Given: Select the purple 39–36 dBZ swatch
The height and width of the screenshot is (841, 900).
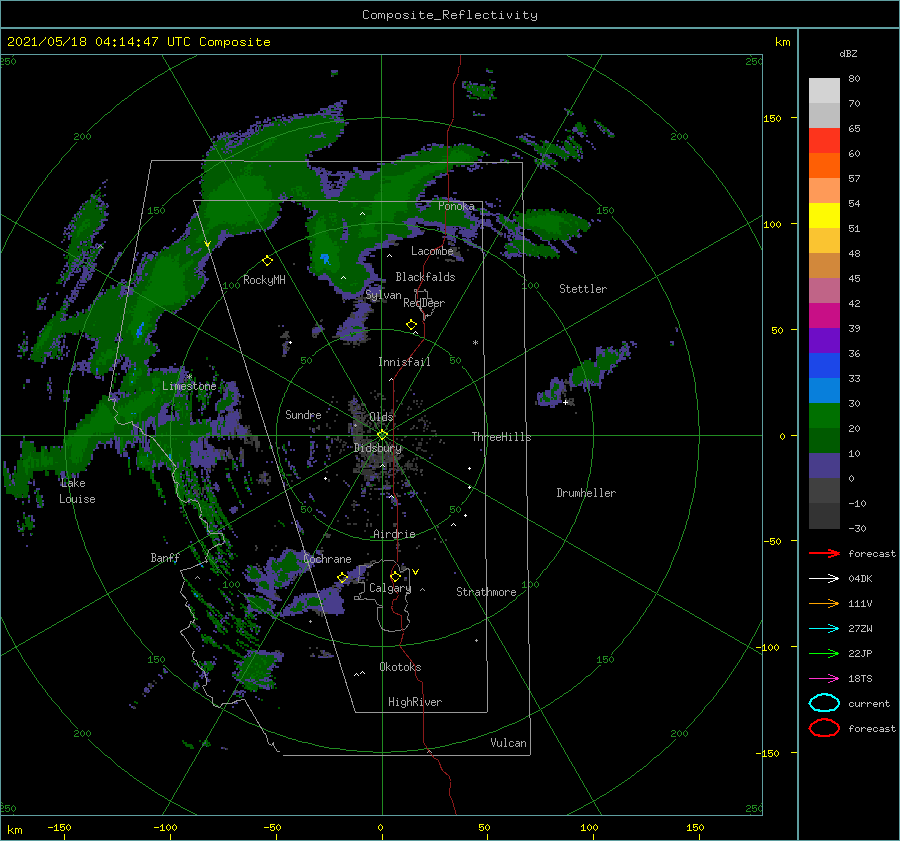Looking at the screenshot, I should (824, 341).
